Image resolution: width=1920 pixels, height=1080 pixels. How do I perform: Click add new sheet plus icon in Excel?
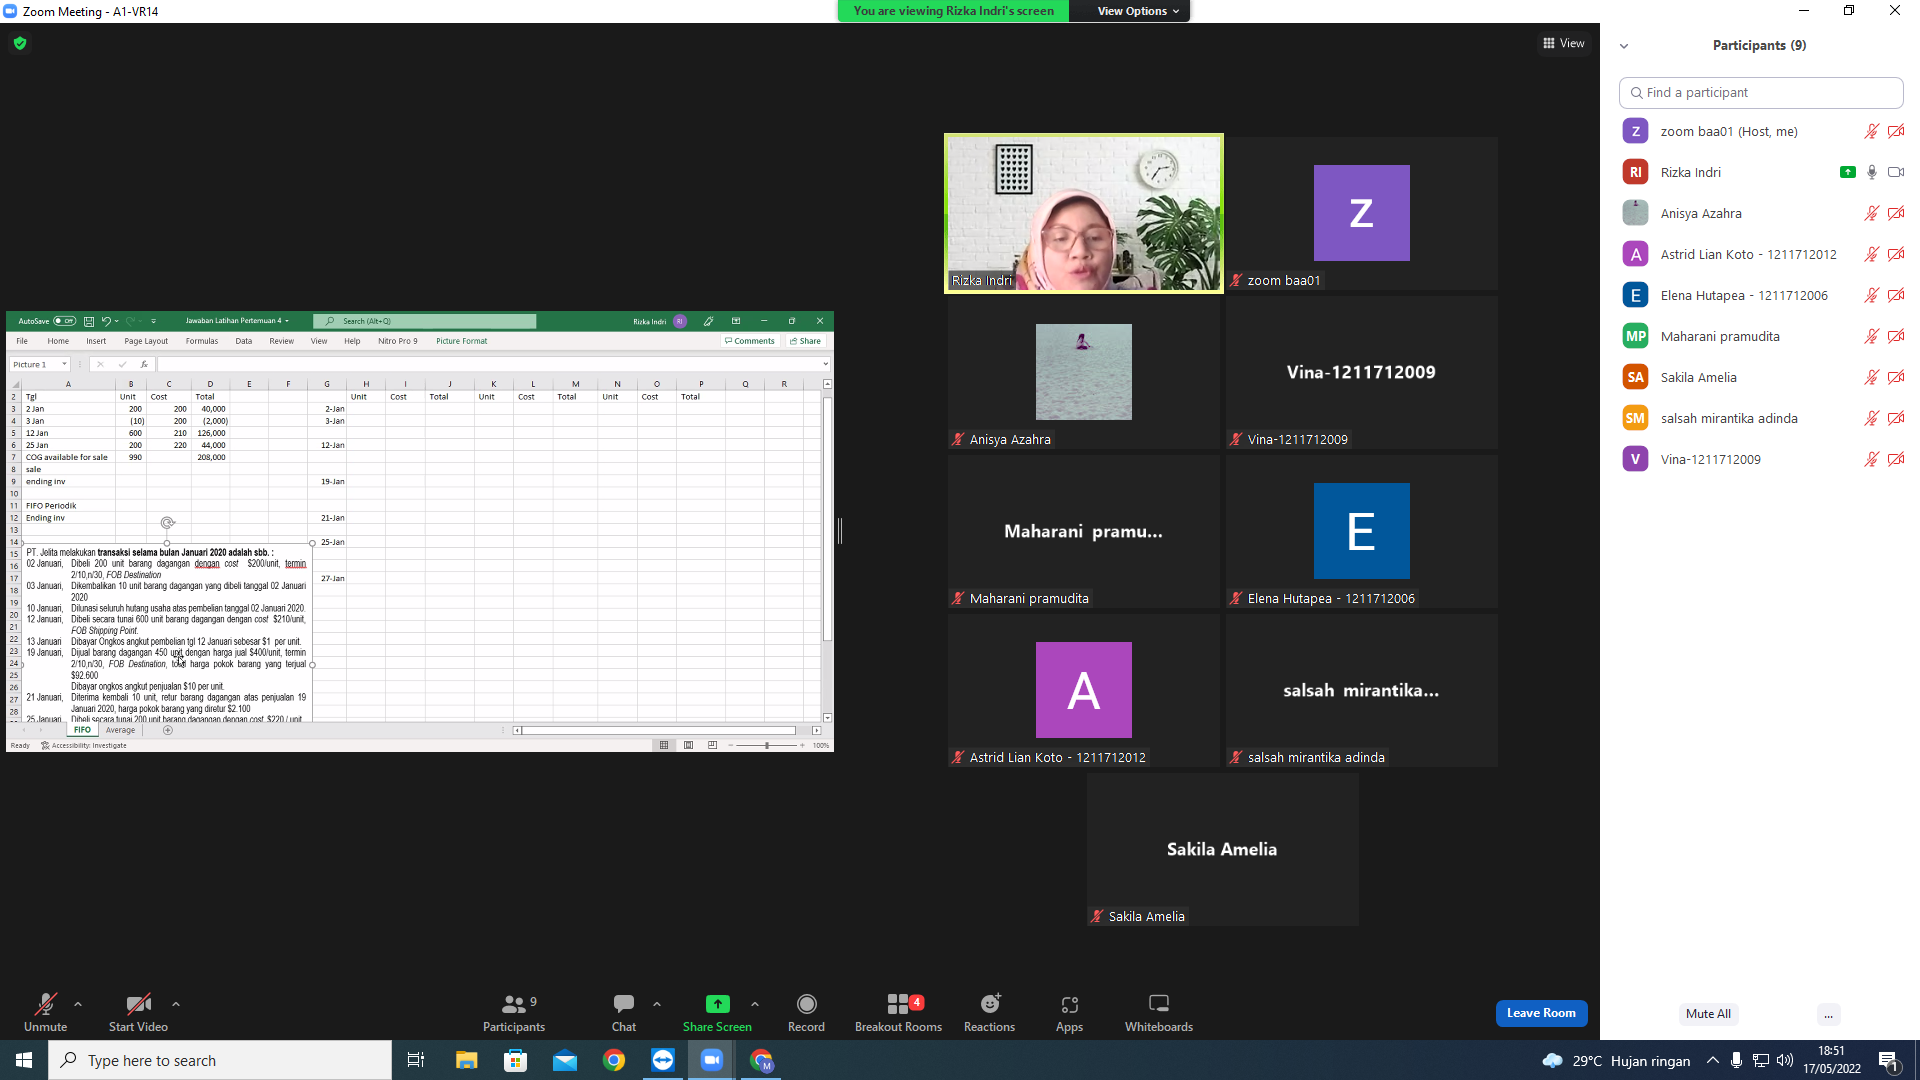click(168, 730)
